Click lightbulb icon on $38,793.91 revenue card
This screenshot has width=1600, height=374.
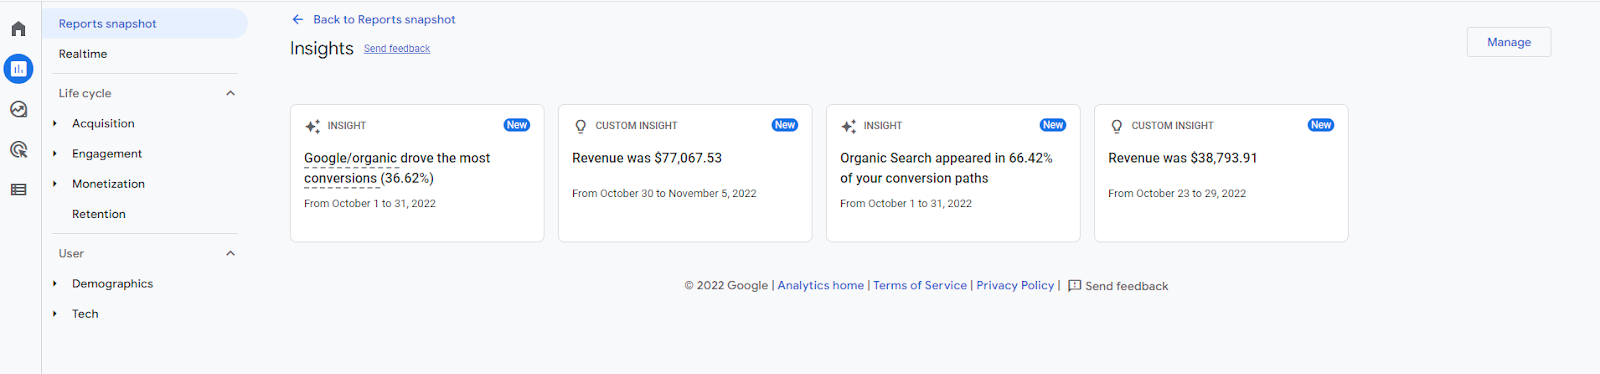pos(1116,126)
